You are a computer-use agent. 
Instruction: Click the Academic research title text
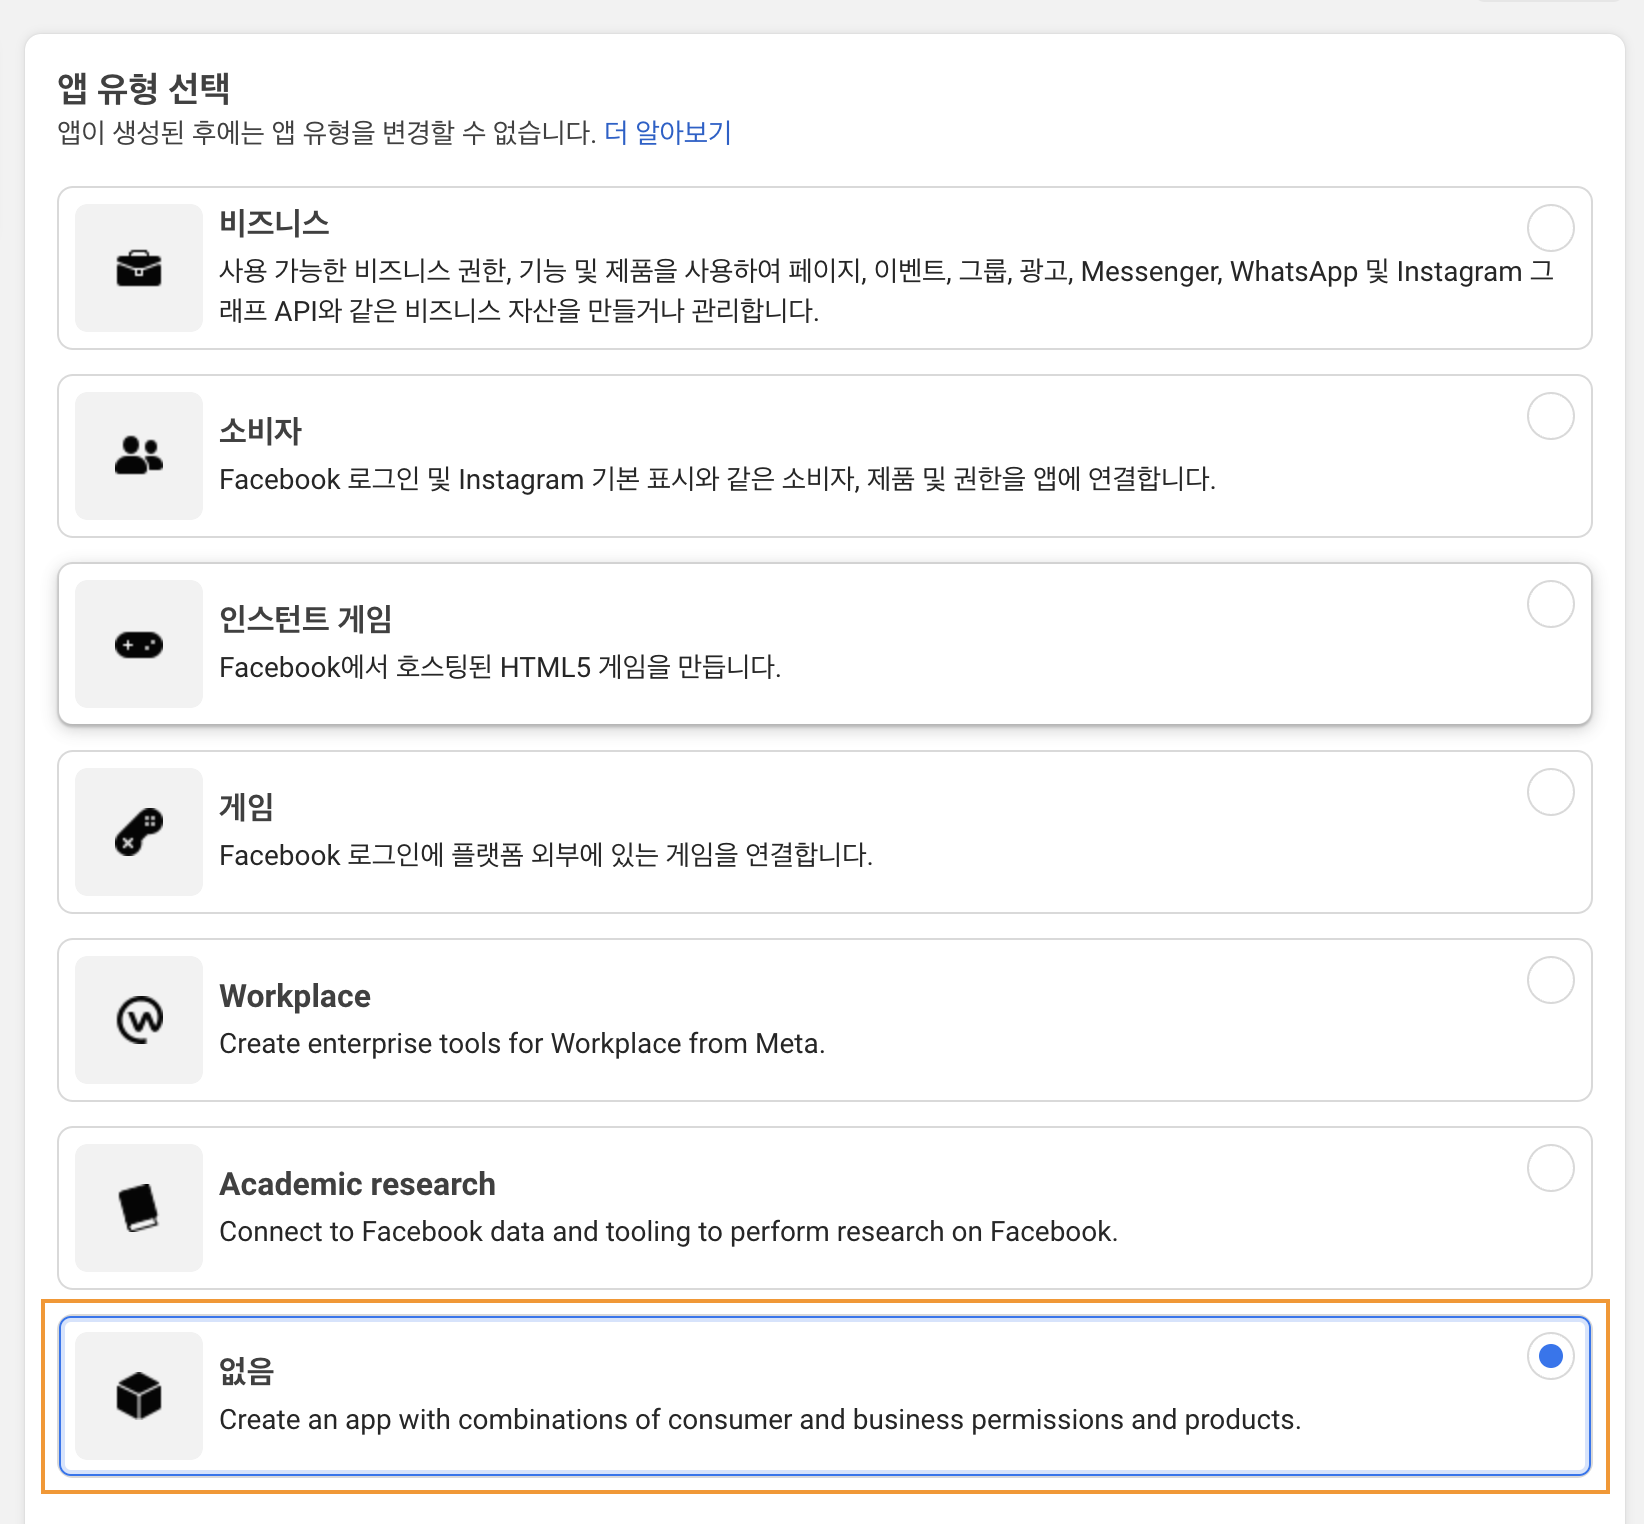(x=357, y=1184)
